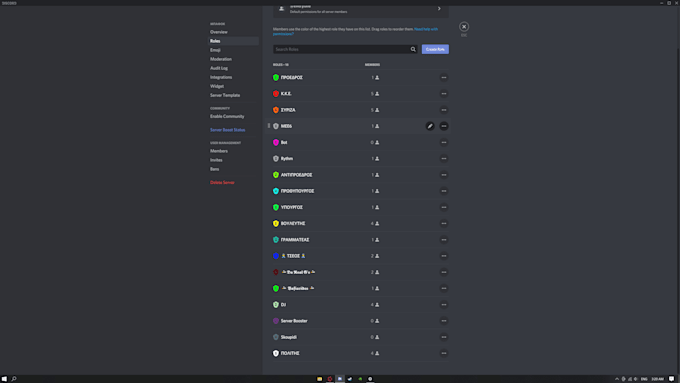Open the more options menu for ΑΝΤΙΠΡΟΕΔΡΟΣ role
Viewport: 680px width, 383px height.
coord(444,175)
